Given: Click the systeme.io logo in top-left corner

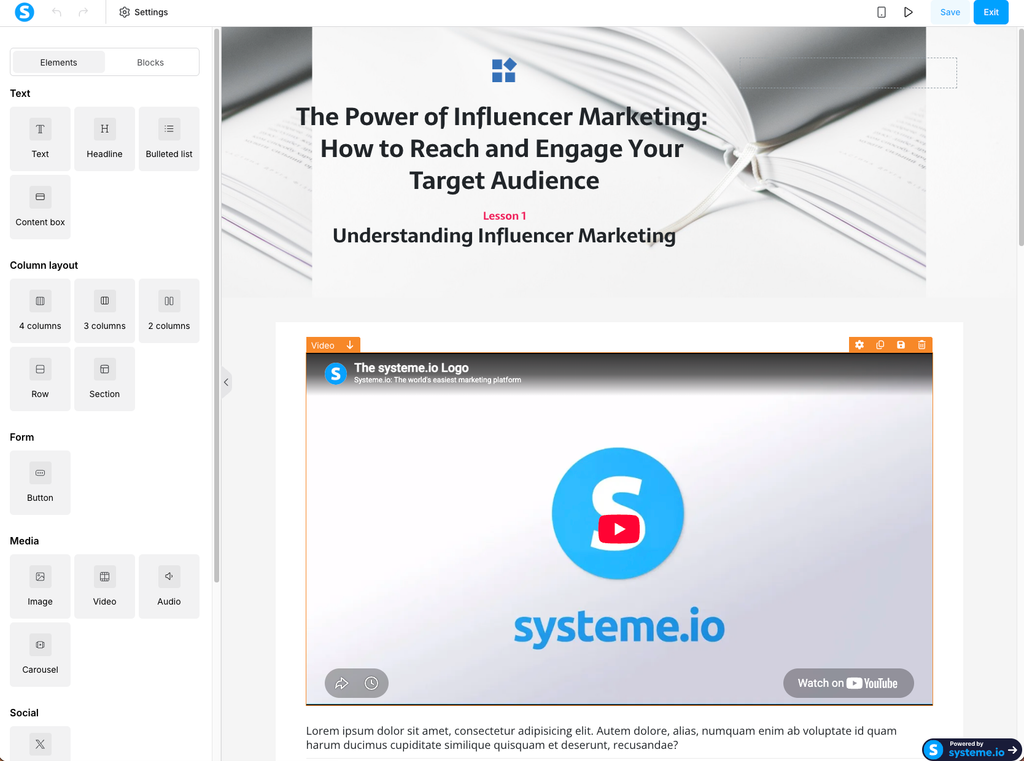Looking at the screenshot, I should [24, 12].
